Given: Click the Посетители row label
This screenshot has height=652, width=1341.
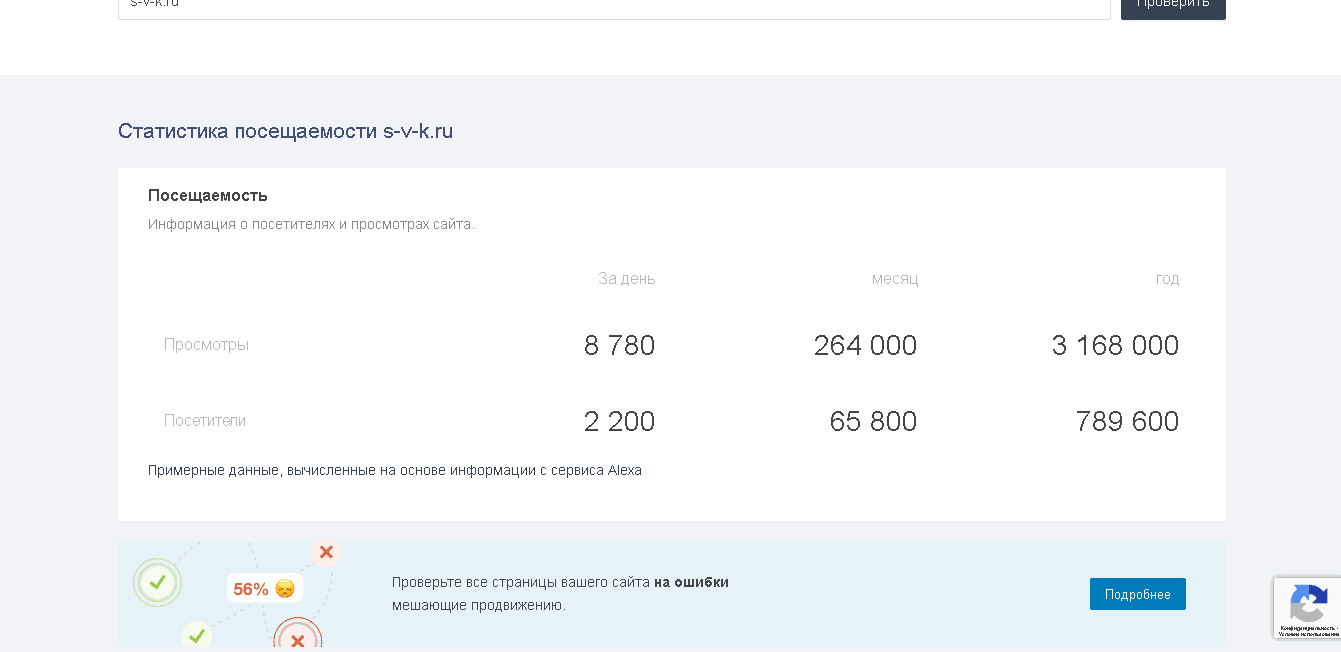Looking at the screenshot, I should (205, 421).
